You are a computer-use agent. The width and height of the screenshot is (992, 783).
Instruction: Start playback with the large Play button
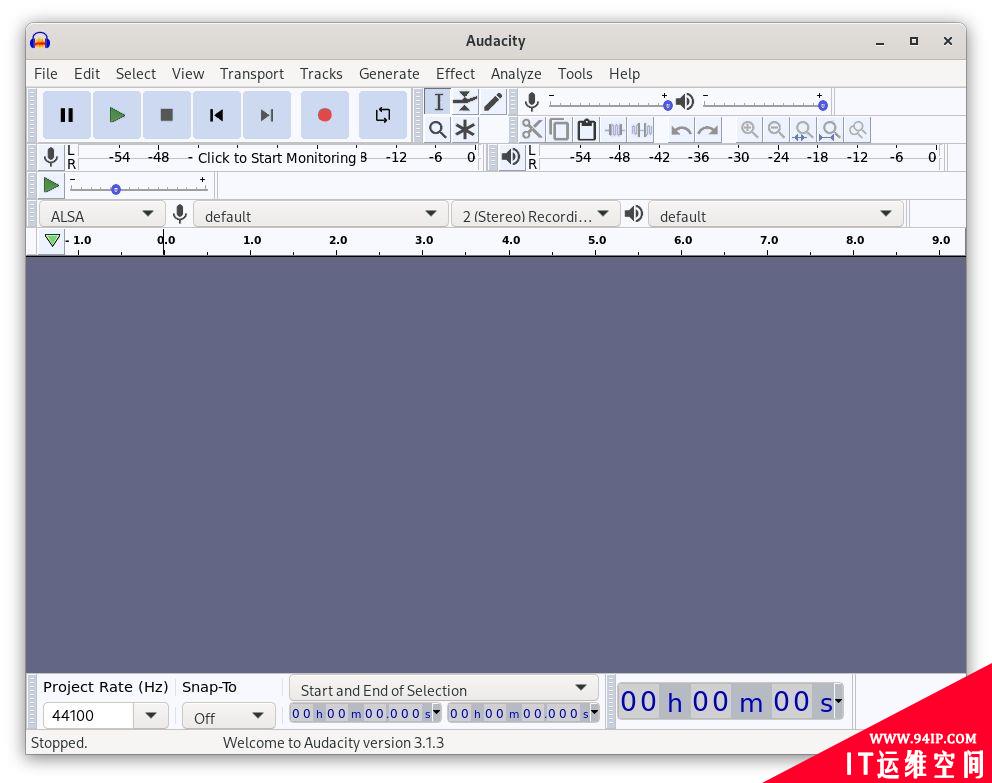click(x=117, y=115)
